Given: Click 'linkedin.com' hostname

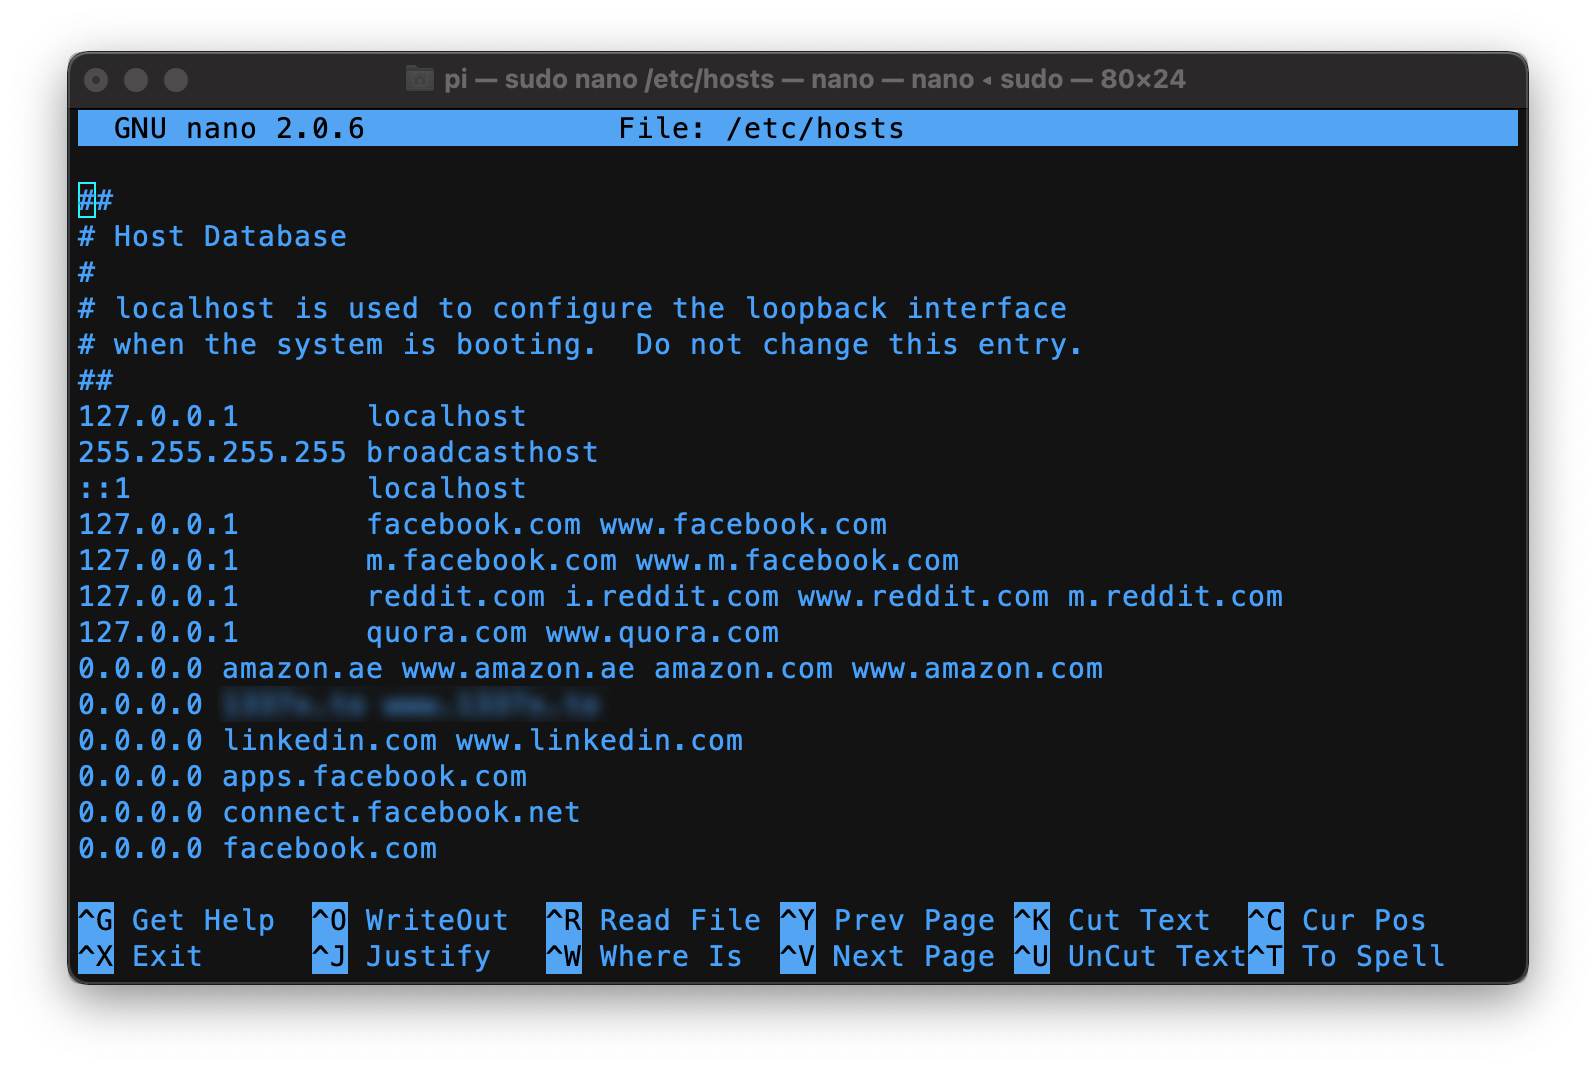Looking at the screenshot, I should 329,740.
